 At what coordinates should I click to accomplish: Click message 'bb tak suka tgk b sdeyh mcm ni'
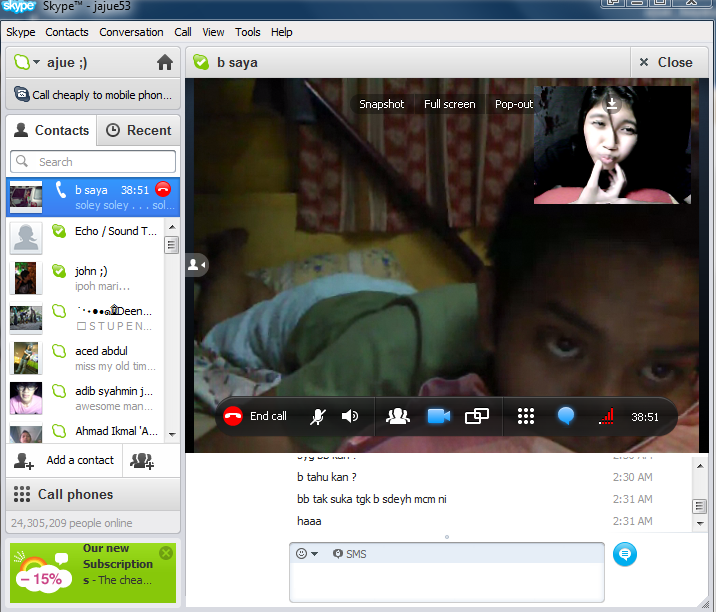[x=372, y=499]
